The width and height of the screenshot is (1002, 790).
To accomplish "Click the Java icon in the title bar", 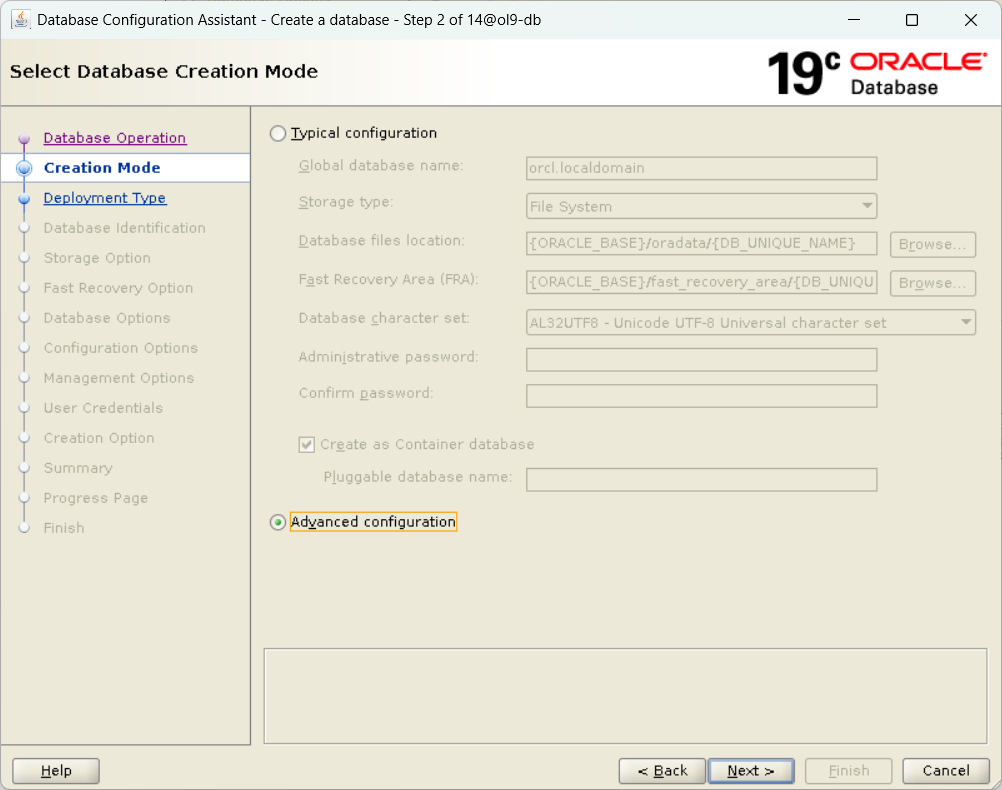I will point(20,20).
